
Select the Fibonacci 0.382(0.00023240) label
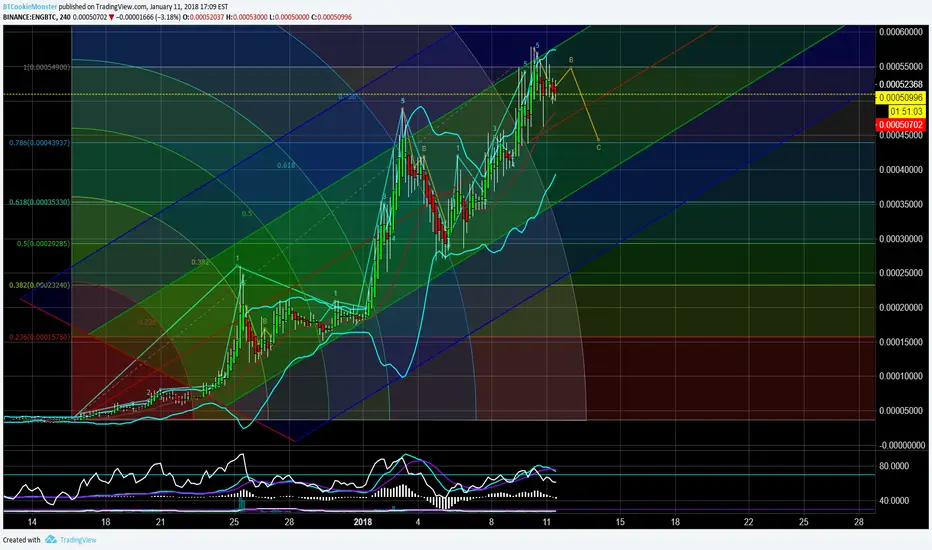(39, 285)
